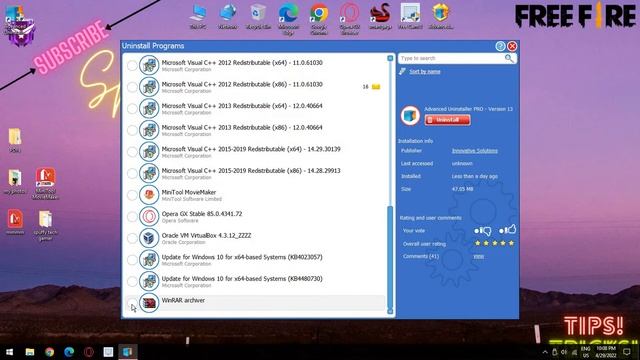The height and width of the screenshot is (360, 640).
Task: Open Edge from the taskbar
Action: 69,352
